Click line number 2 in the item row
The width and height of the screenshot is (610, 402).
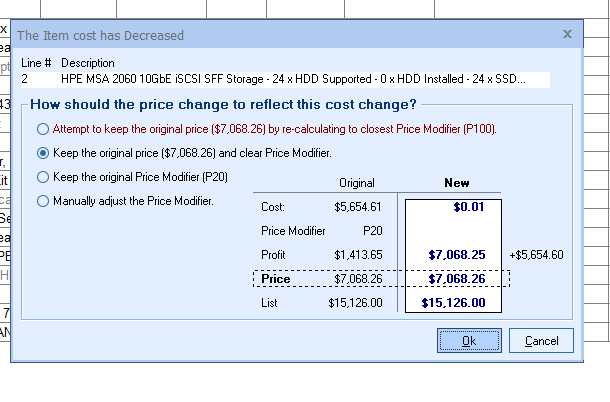[25, 78]
